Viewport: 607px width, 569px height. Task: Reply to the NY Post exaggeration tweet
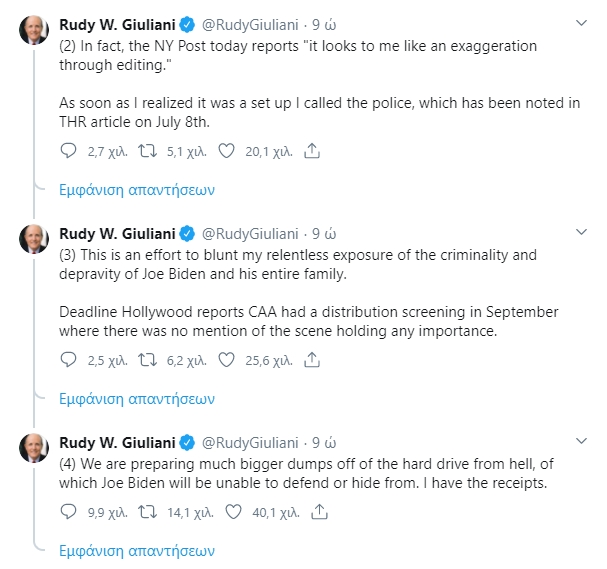[69, 151]
